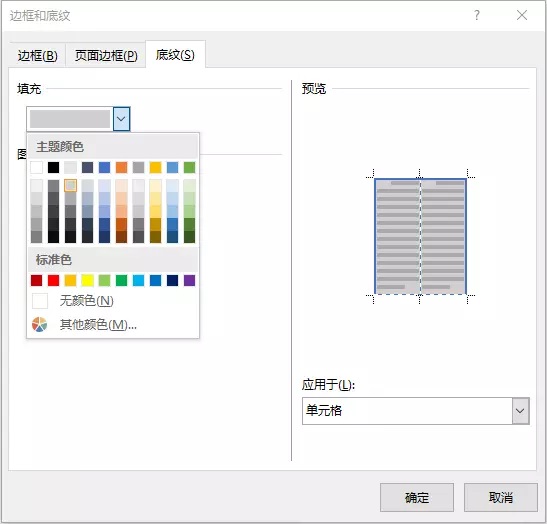Select the 底纹(S) tab

(x=175, y=54)
